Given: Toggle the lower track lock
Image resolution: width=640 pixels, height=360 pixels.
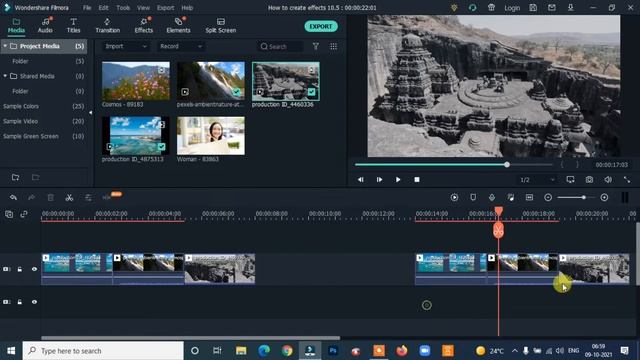Looking at the screenshot, I should (20, 302).
